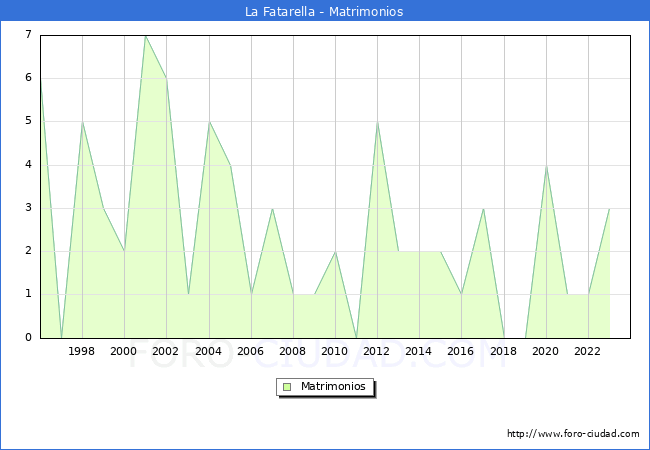Click the 2006 x-axis label

[251, 351]
